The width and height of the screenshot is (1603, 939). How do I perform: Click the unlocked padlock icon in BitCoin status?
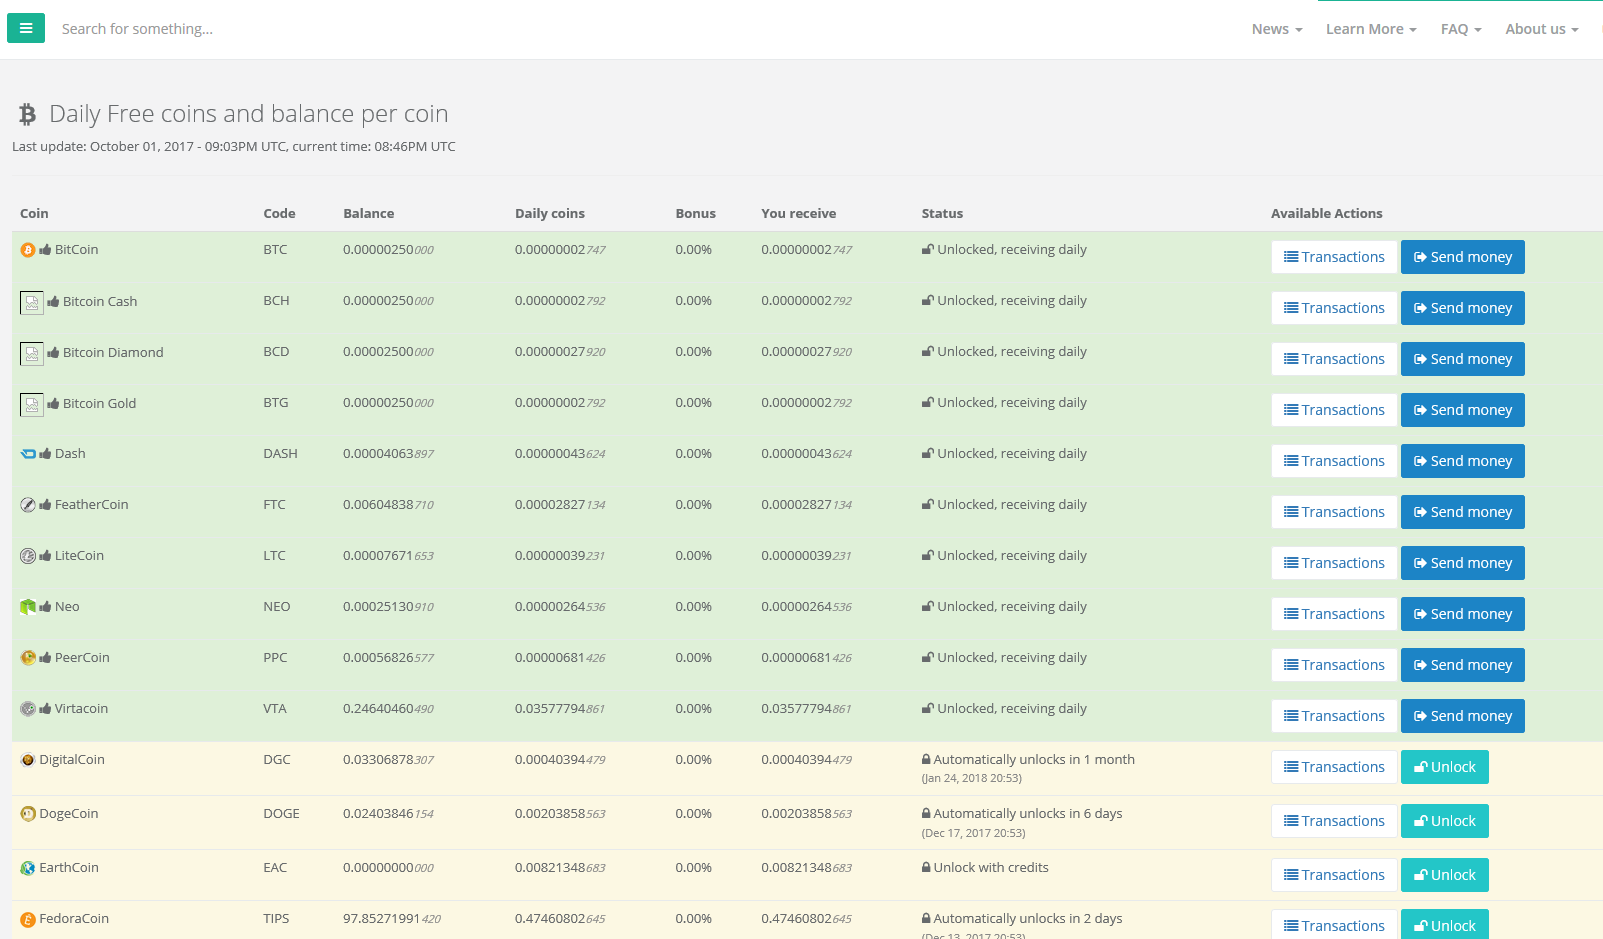928,250
